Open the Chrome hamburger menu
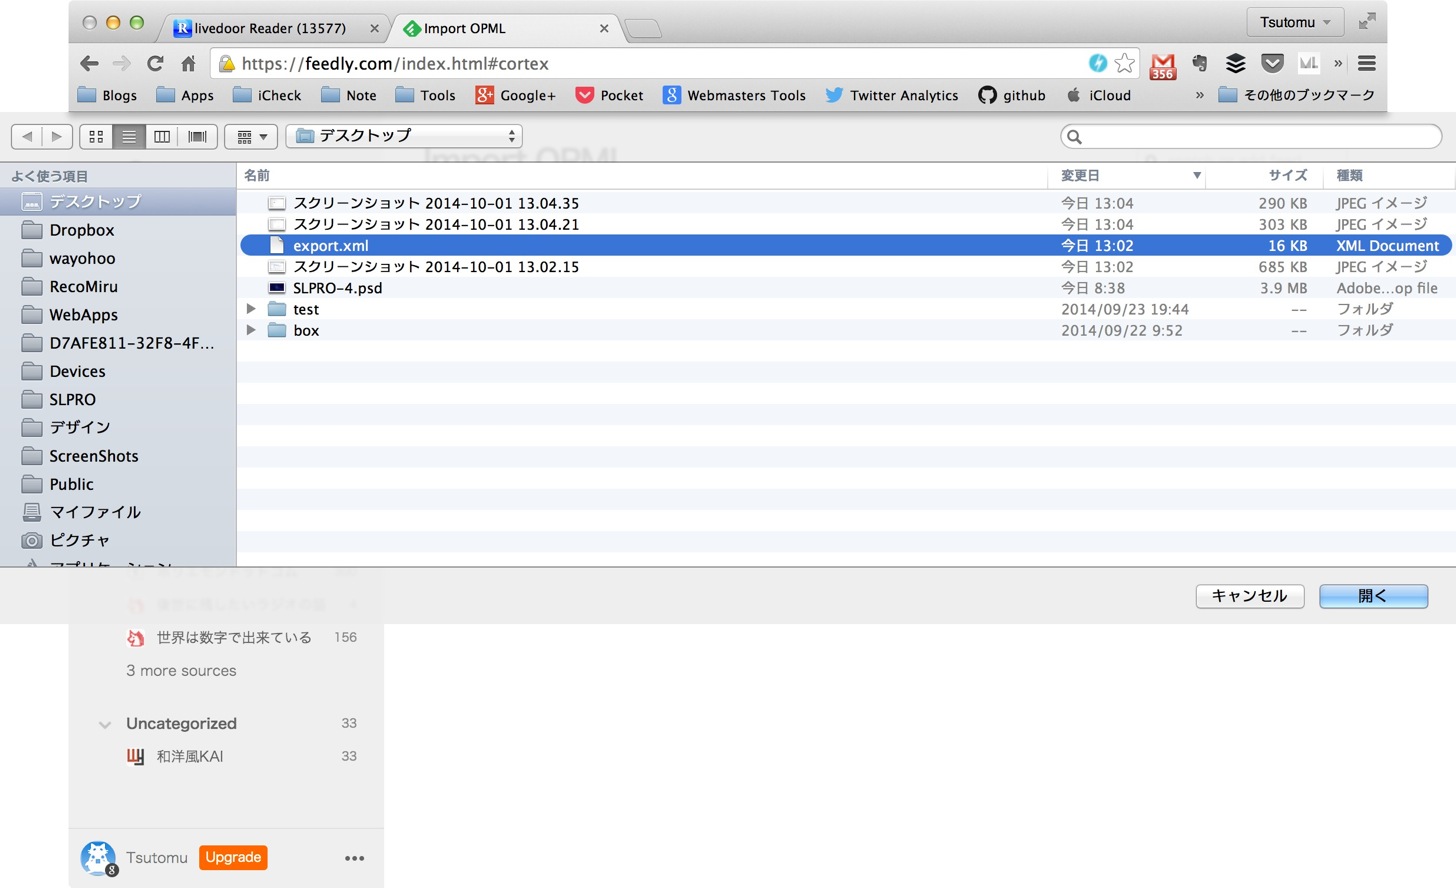1456x888 pixels. pyautogui.click(x=1367, y=63)
